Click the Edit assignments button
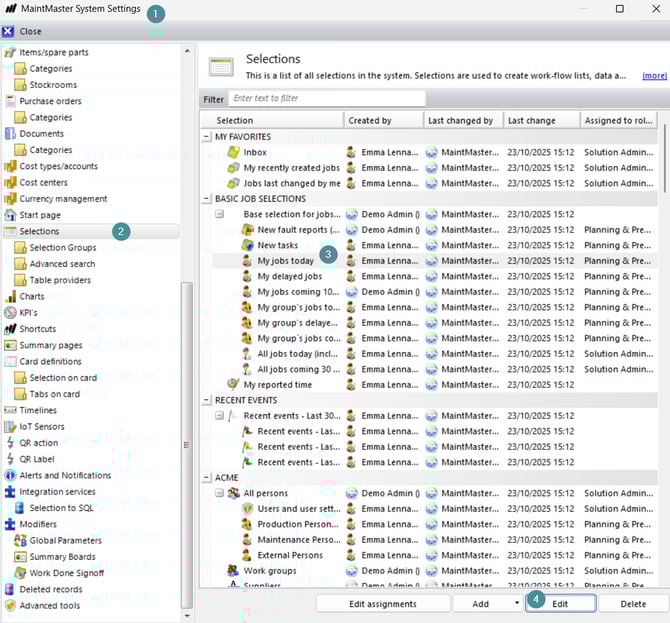The image size is (670, 623). [381, 603]
